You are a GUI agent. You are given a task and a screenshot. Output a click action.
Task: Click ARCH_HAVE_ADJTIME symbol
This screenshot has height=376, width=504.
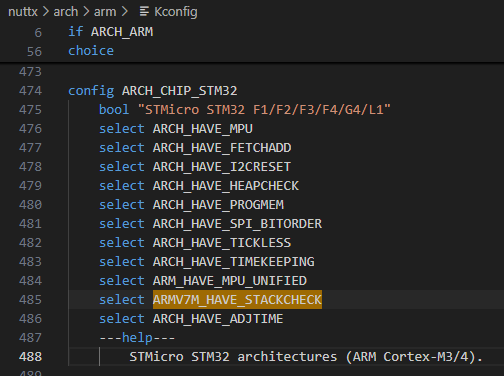pyautogui.click(x=218, y=319)
